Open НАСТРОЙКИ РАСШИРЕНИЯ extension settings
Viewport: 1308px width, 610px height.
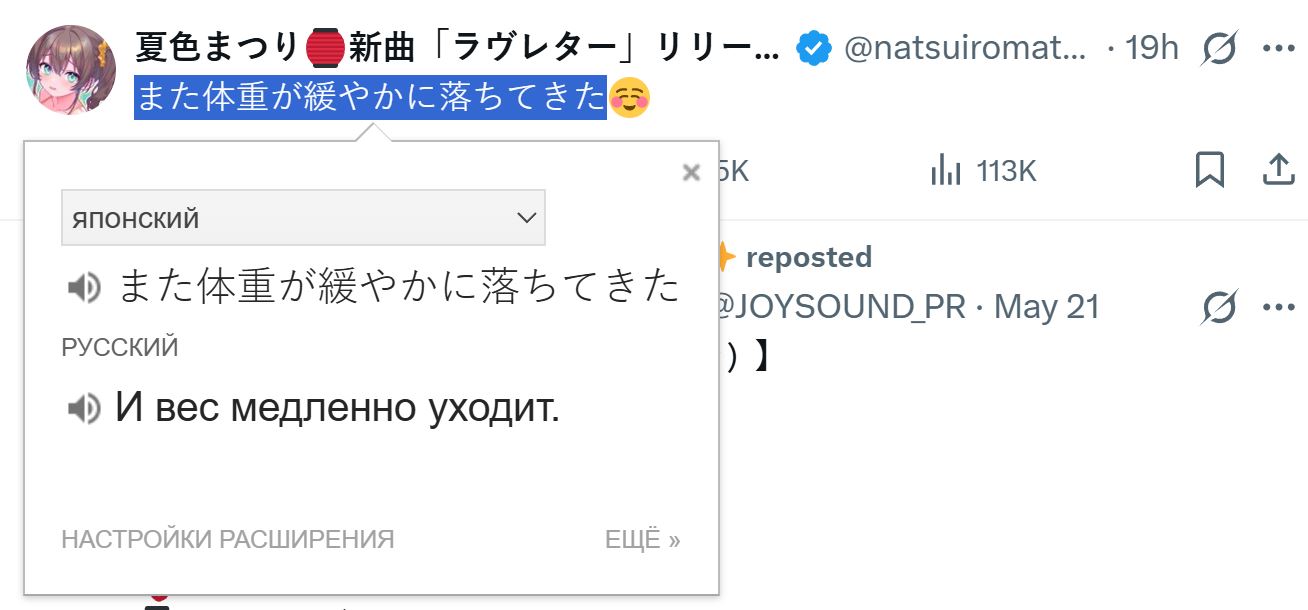(228, 540)
